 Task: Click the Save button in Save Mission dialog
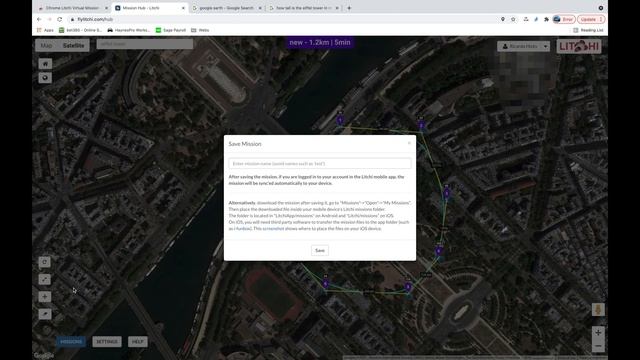(320, 251)
